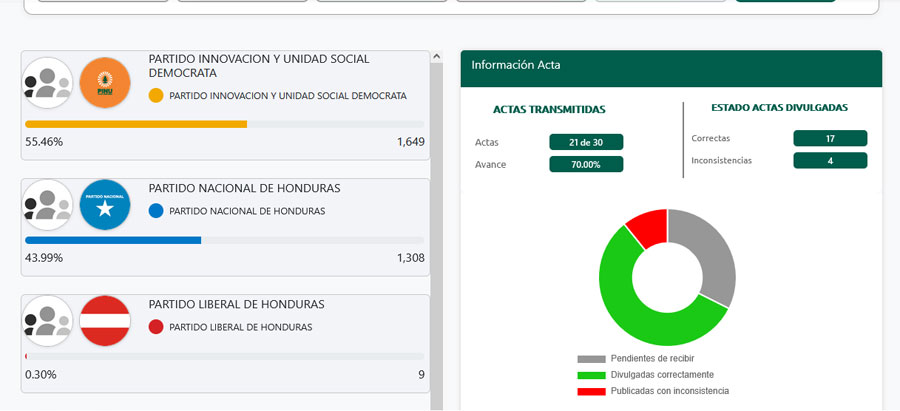Click the Partido Liberal red-white flag logo

pyautogui.click(x=105, y=321)
